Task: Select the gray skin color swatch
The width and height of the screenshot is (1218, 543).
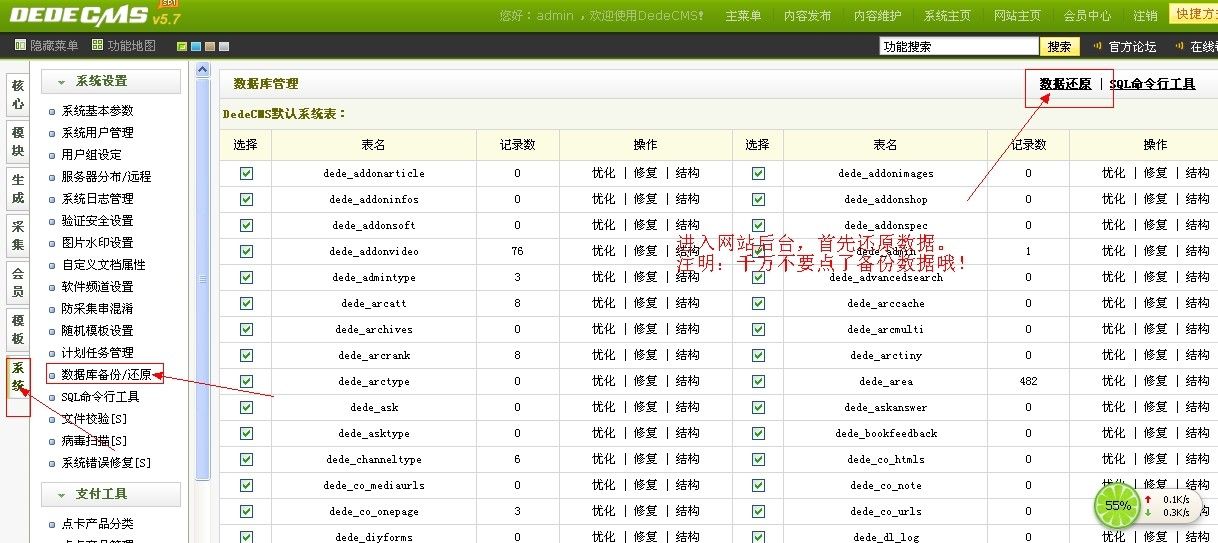Action: click(x=223, y=47)
